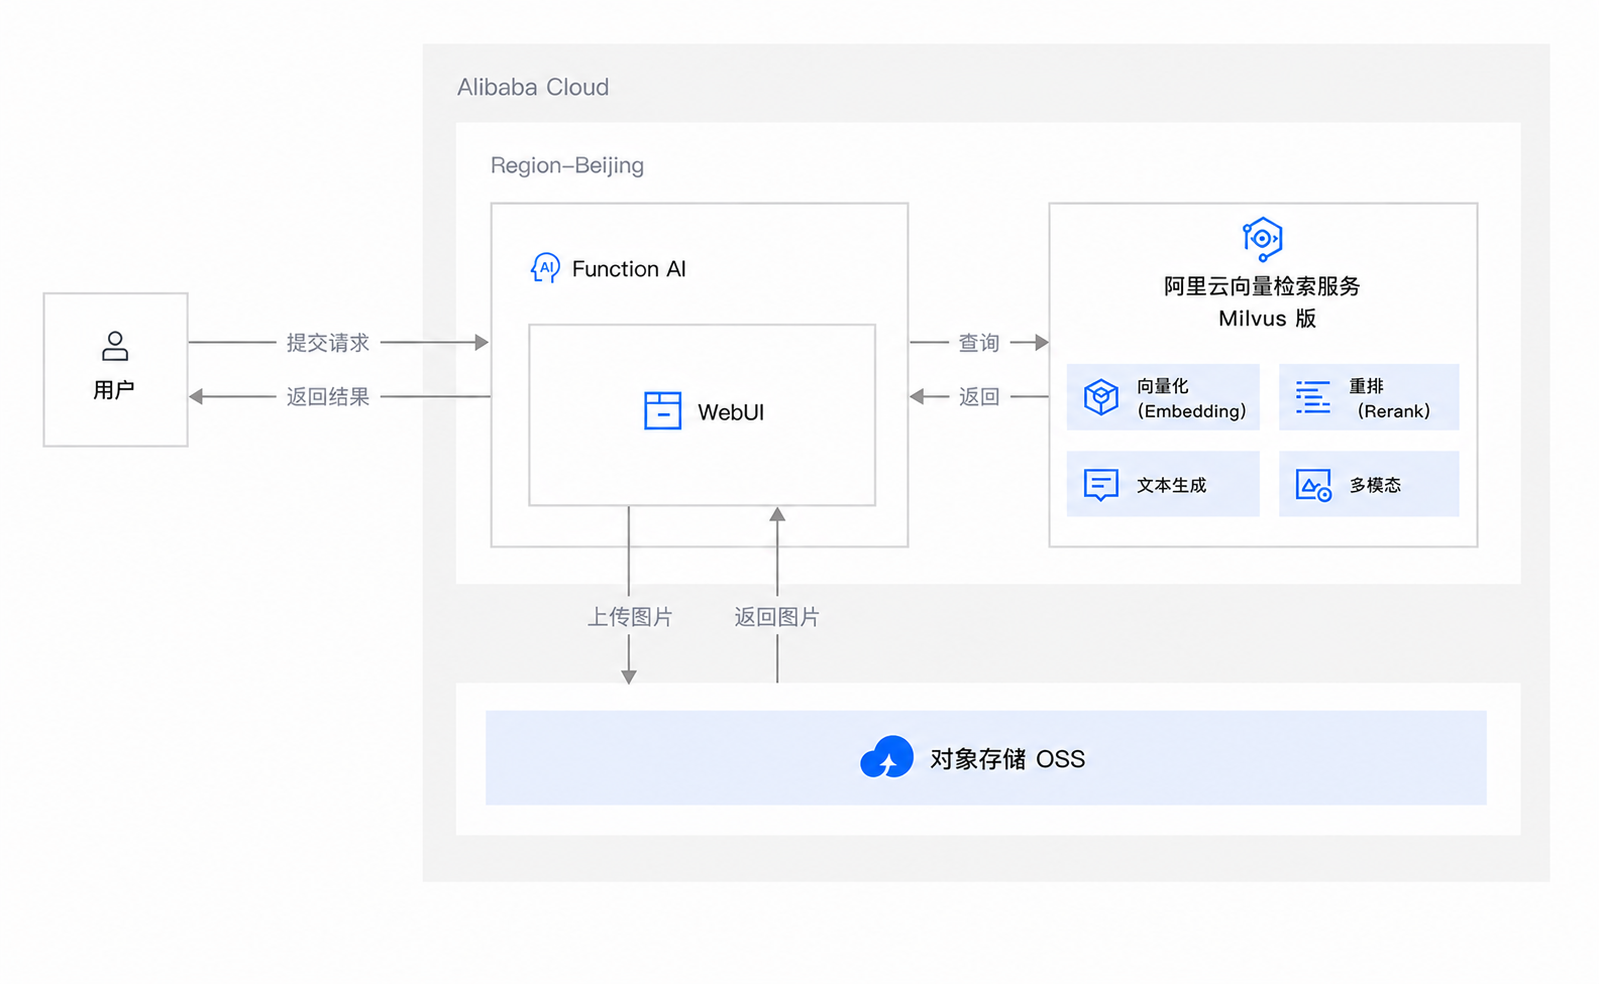Viewport: 1599px width, 984px height.
Task: Click the 提交请求 arrow label
Action: [328, 343]
